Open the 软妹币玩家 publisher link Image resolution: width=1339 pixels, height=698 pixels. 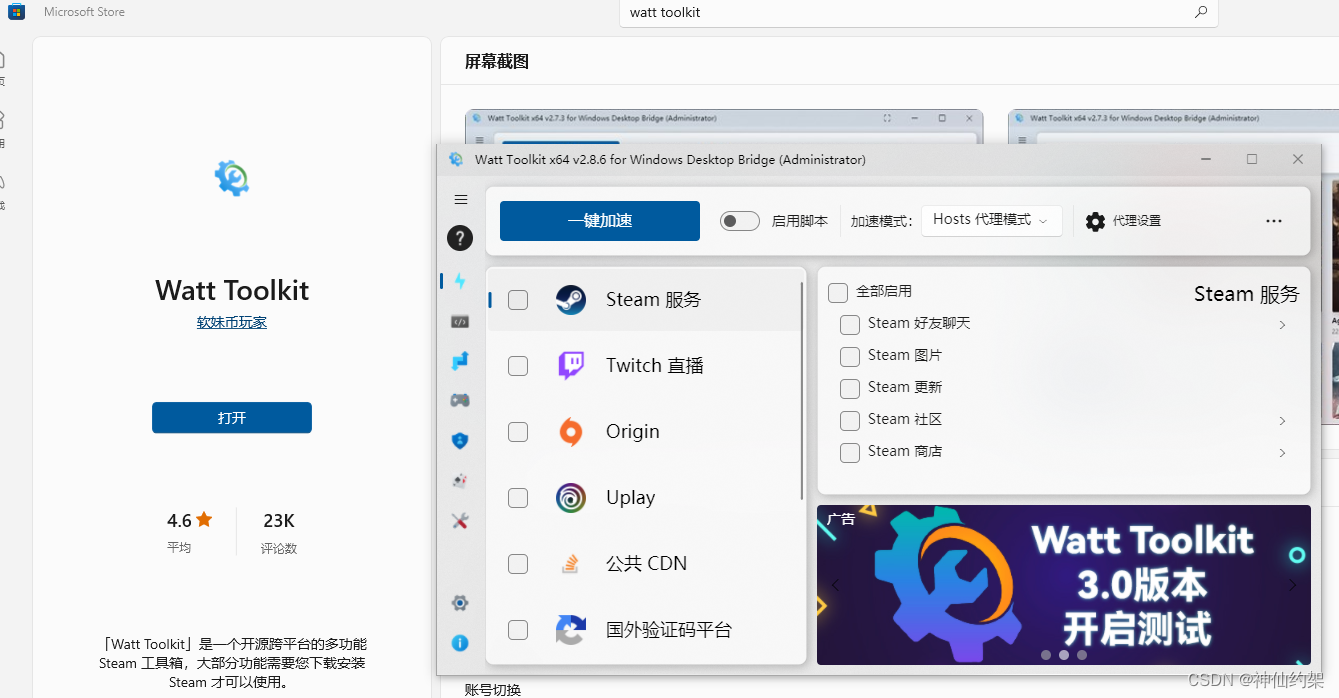(232, 322)
